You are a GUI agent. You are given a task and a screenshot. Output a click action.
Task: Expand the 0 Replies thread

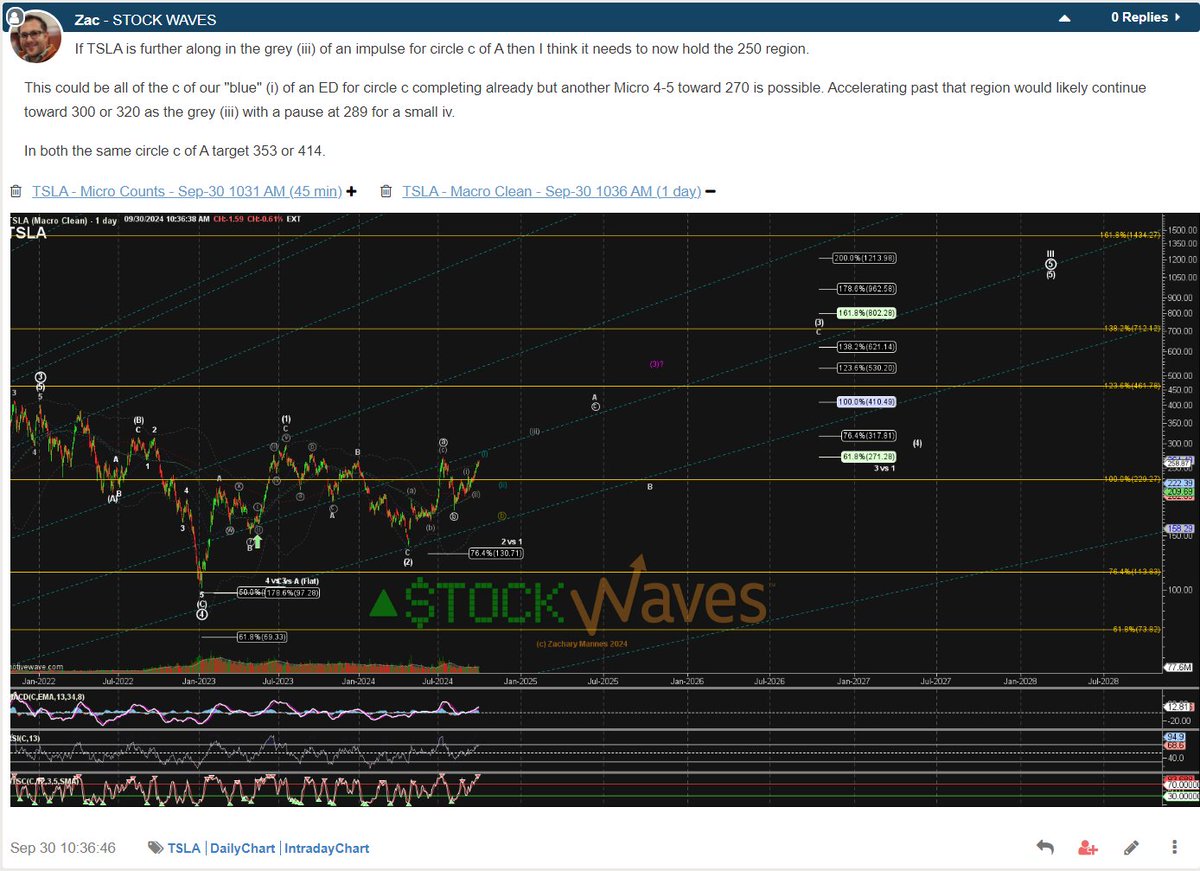(x=1139, y=16)
